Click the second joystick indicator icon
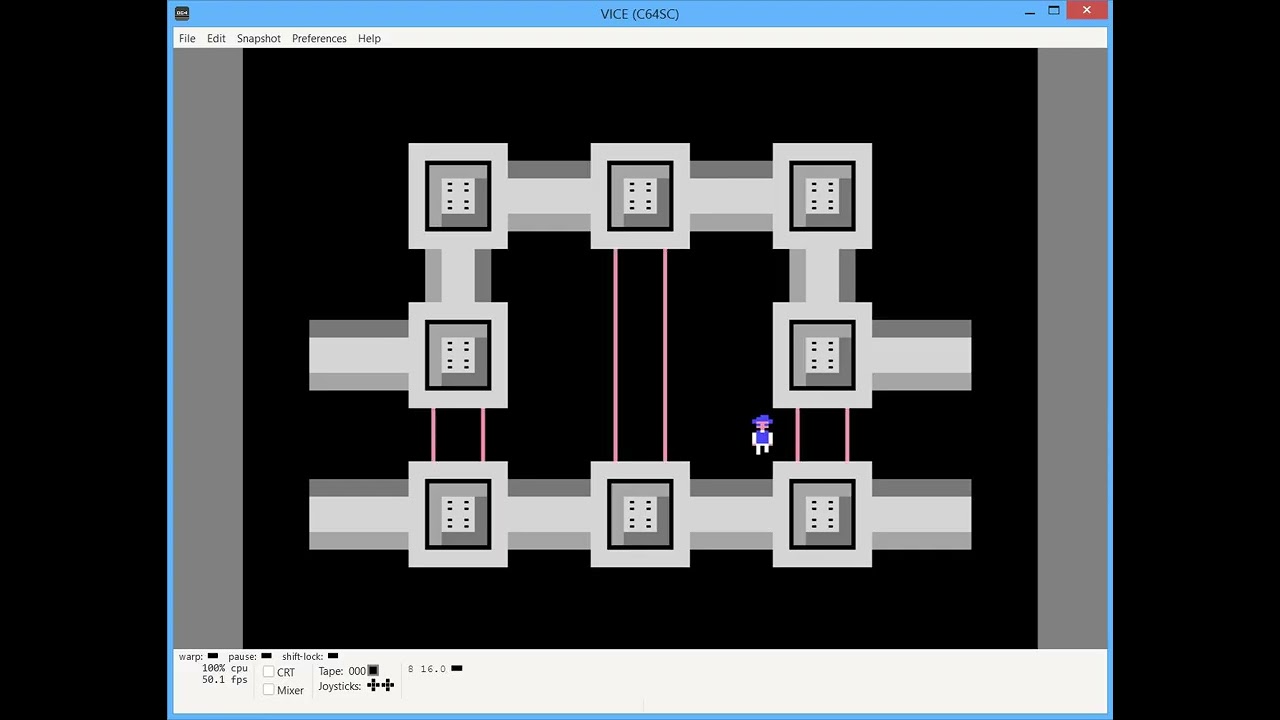 [387, 685]
